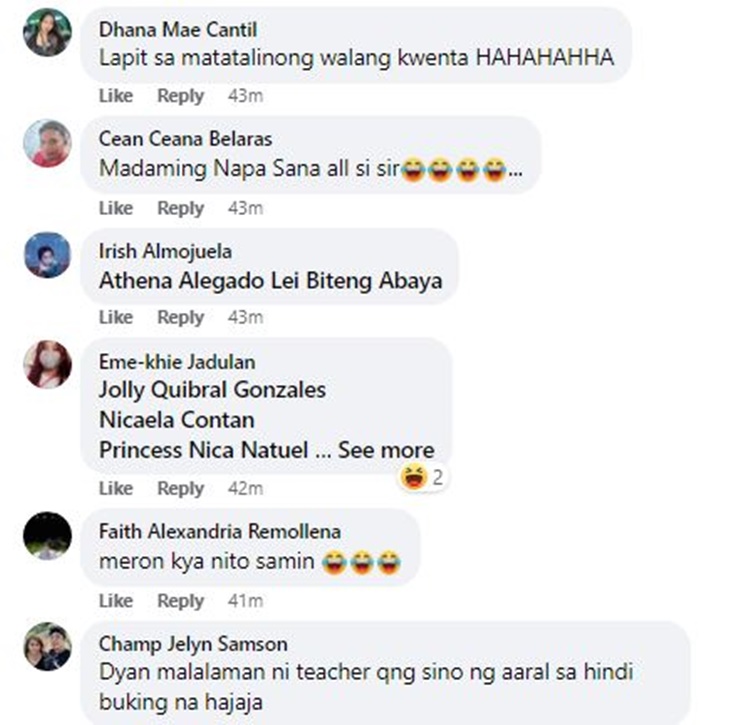Viewport: 750px width, 725px height.
Task: Open Eme-khie Jadulan's profile avatar
Action: click(x=47, y=364)
